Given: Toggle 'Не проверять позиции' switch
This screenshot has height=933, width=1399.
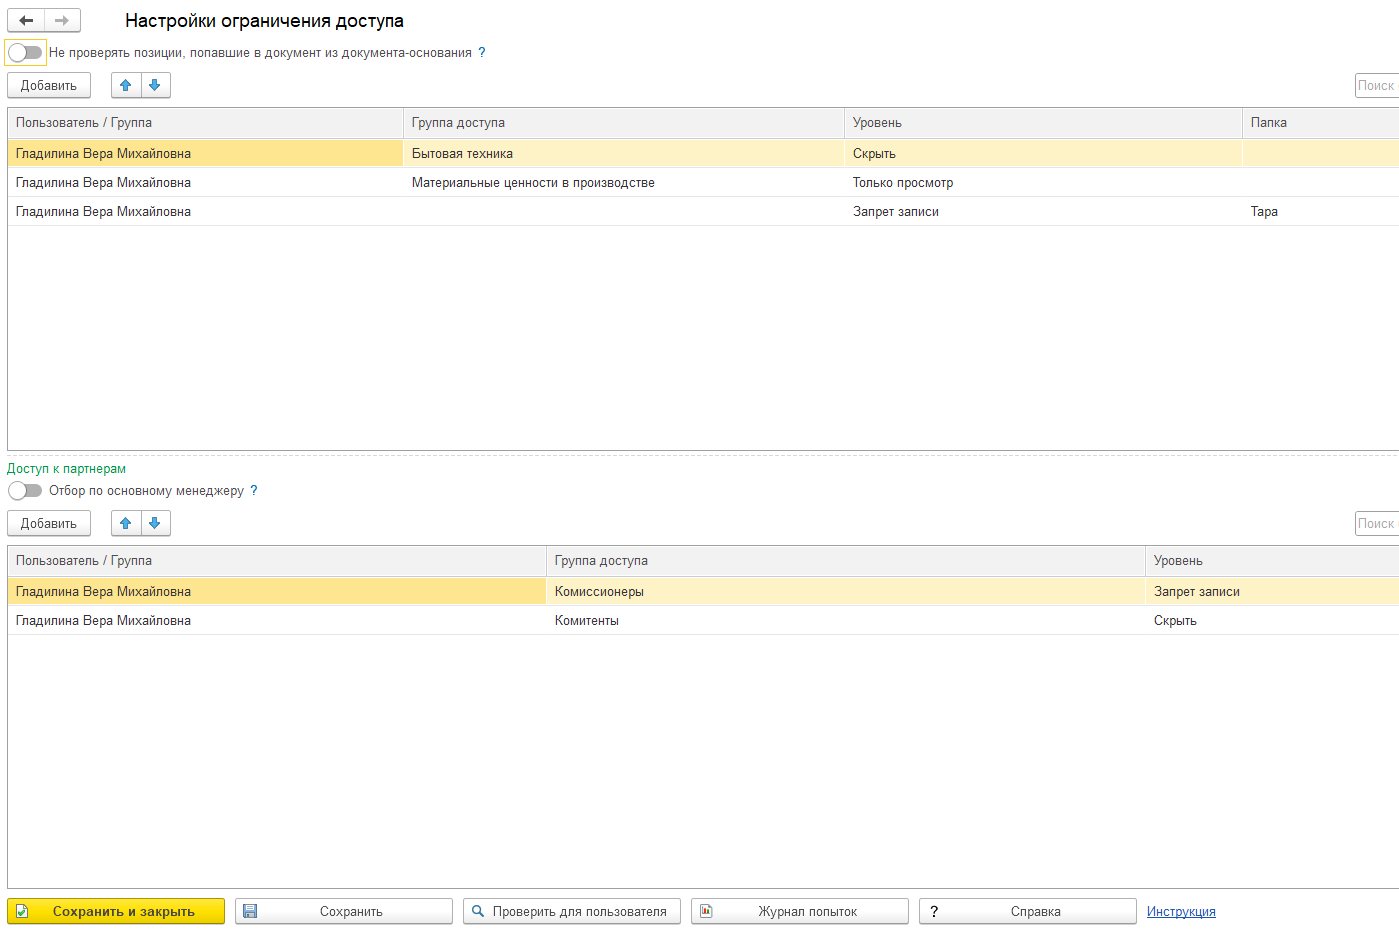Looking at the screenshot, I should pyautogui.click(x=25, y=52).
